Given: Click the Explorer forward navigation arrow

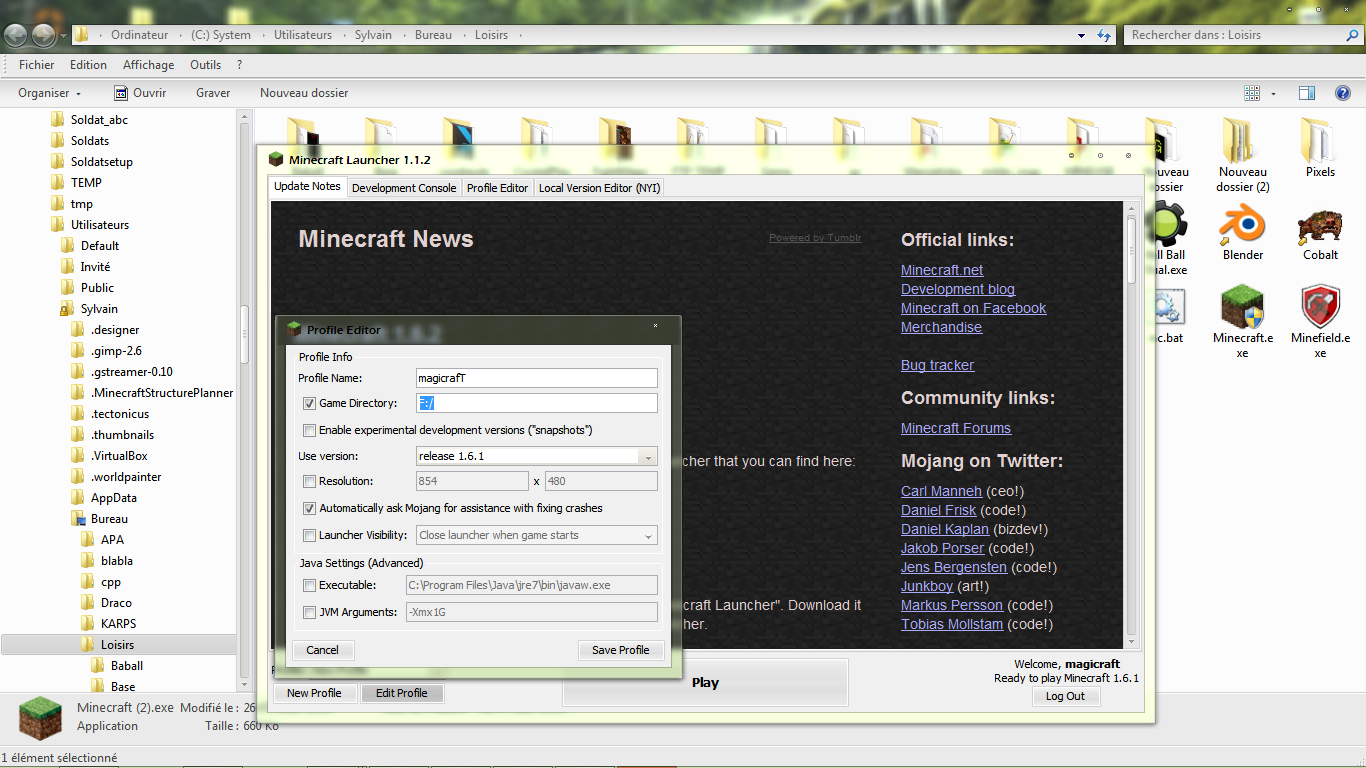Looking at the screenshot, I should (44, 35).
